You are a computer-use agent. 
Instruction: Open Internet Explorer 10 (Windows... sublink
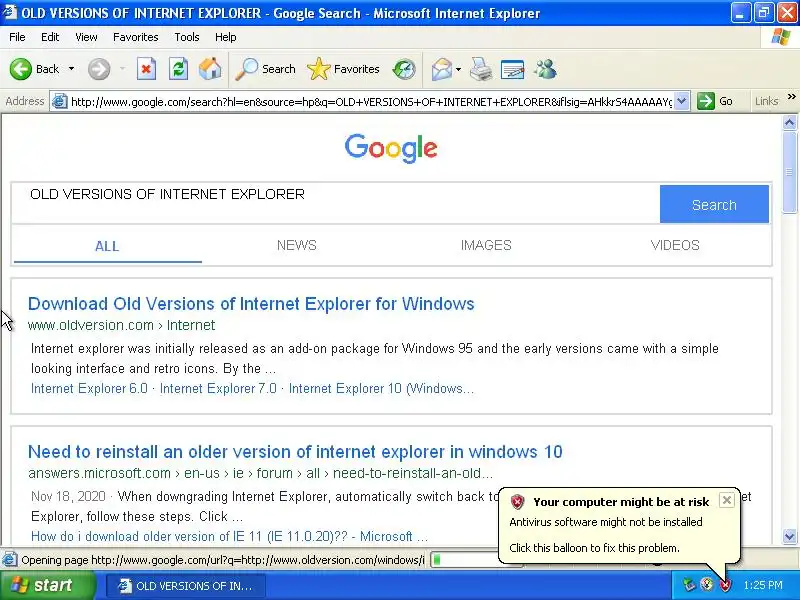[382, 389]
